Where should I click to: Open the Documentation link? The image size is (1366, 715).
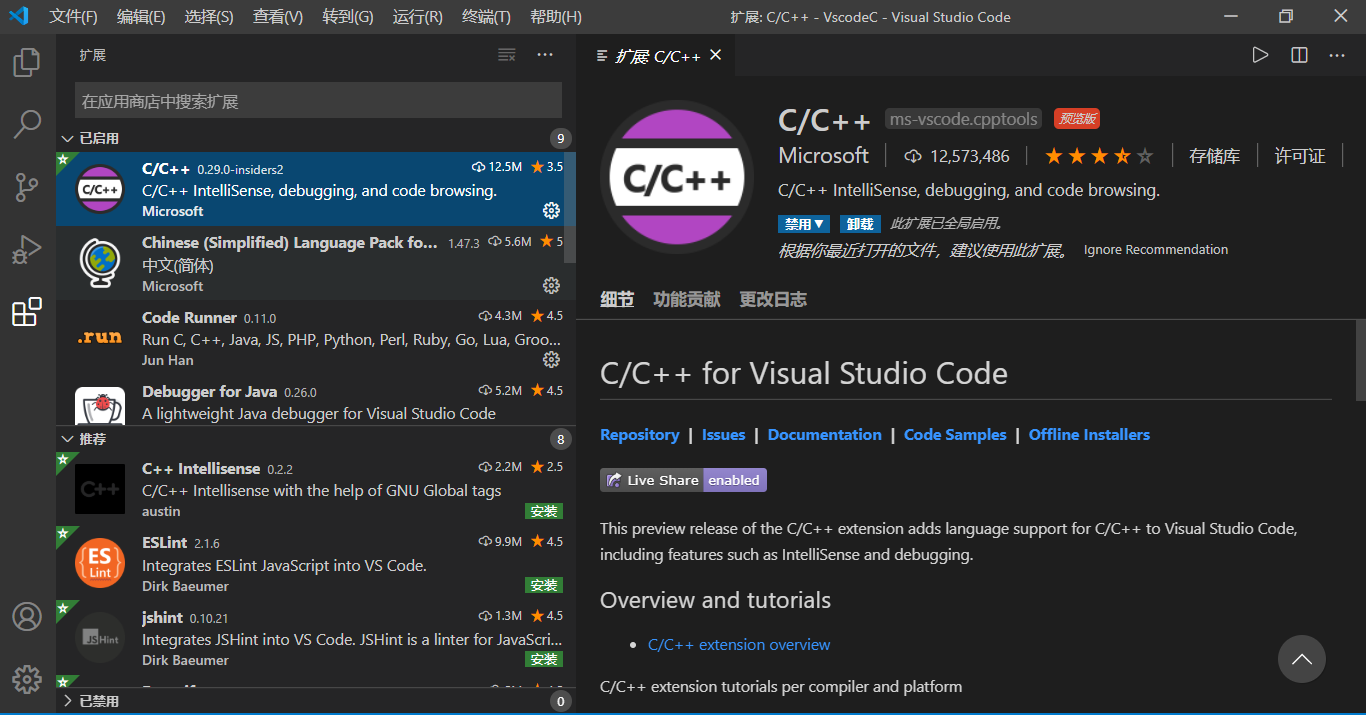pyautogui.click(x=825, y=434)
